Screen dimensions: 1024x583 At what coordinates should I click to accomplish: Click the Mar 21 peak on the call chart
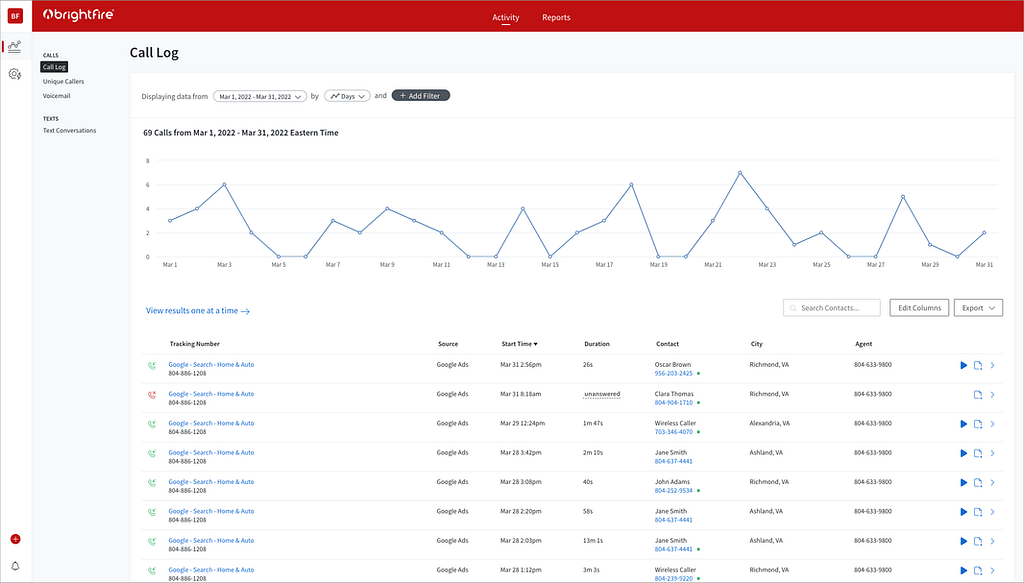[740, 174]
